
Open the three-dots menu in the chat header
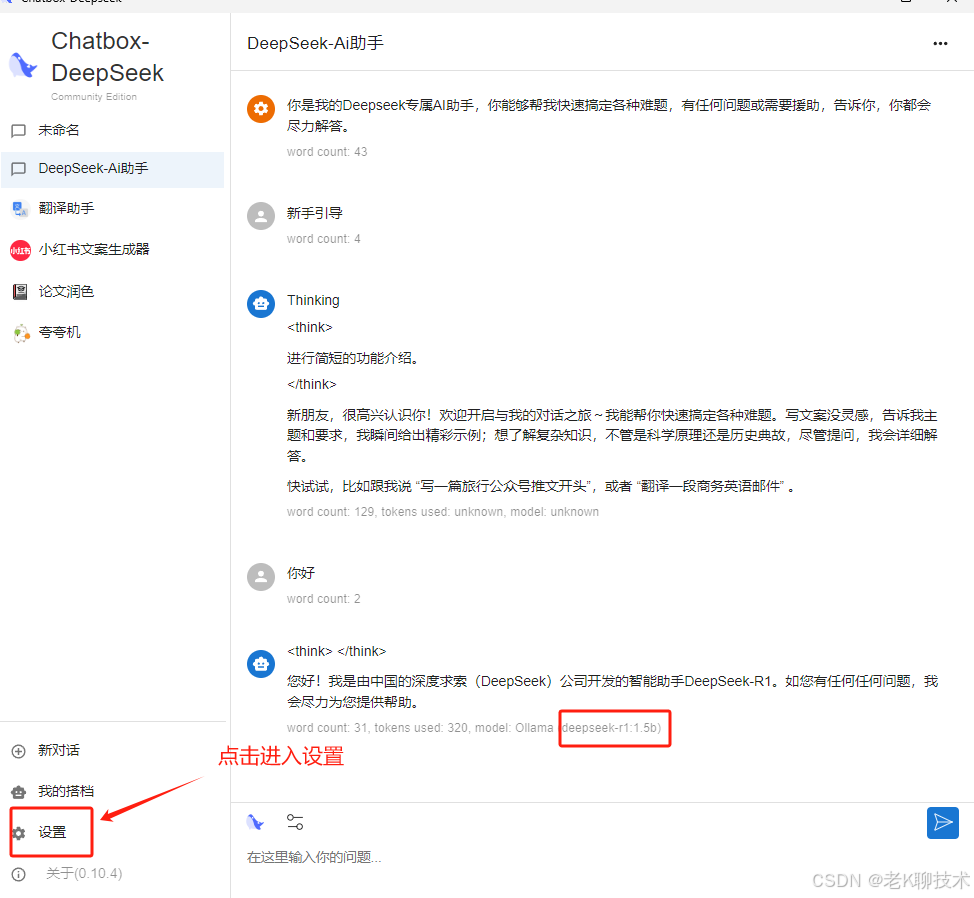(940, 43)
